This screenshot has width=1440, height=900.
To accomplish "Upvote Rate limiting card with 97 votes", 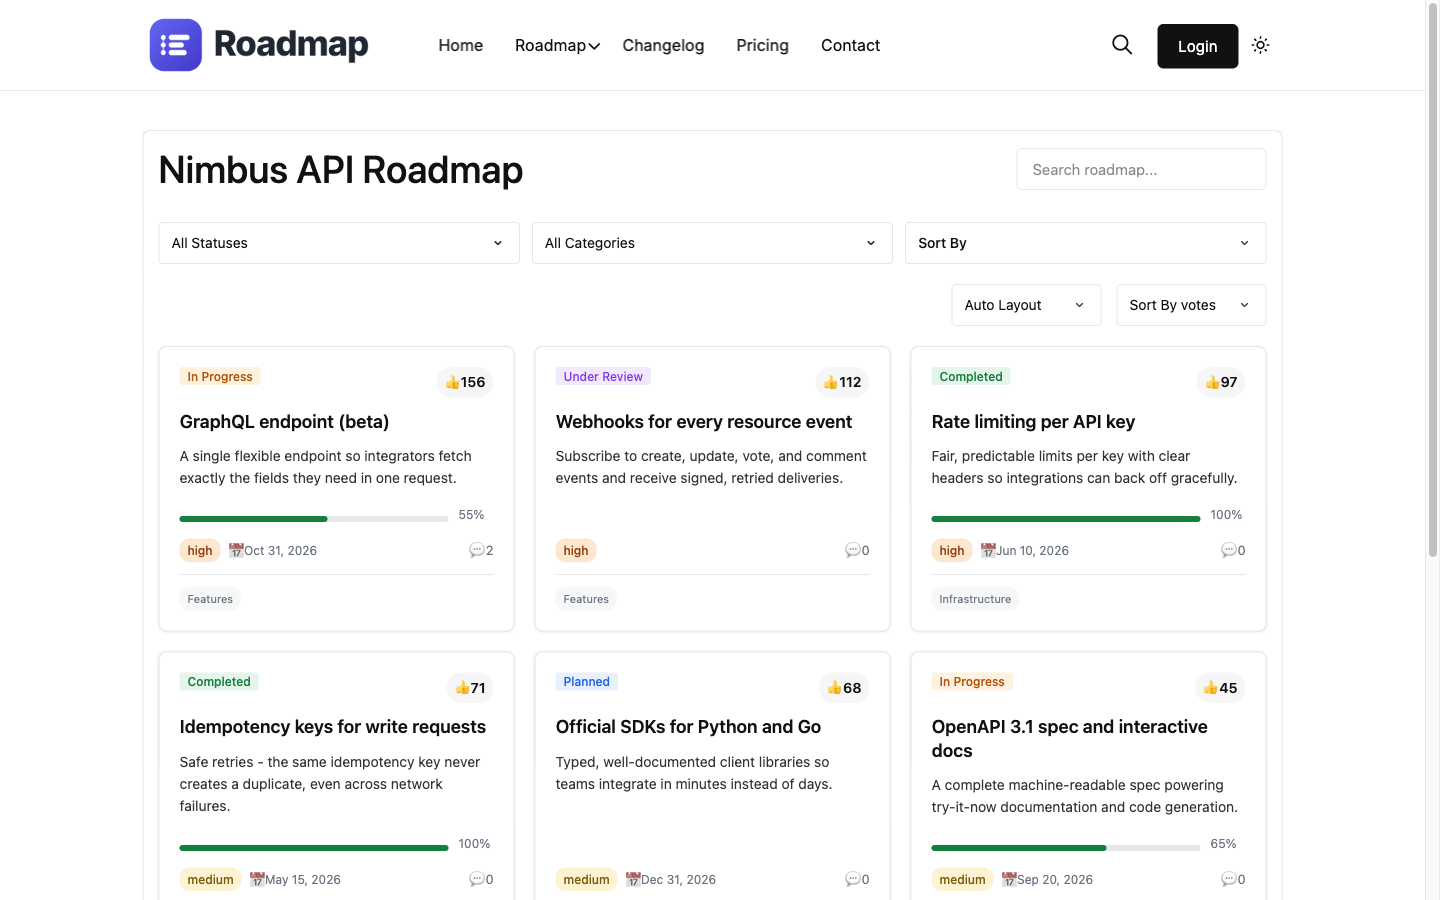I will point(1221,382).
